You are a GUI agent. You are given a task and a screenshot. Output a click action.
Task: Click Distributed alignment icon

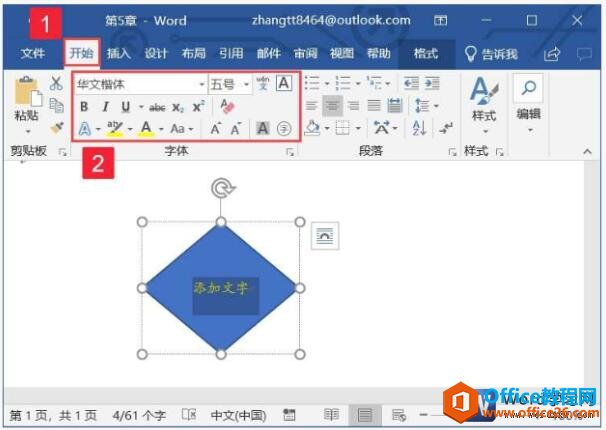coord(395,105)
